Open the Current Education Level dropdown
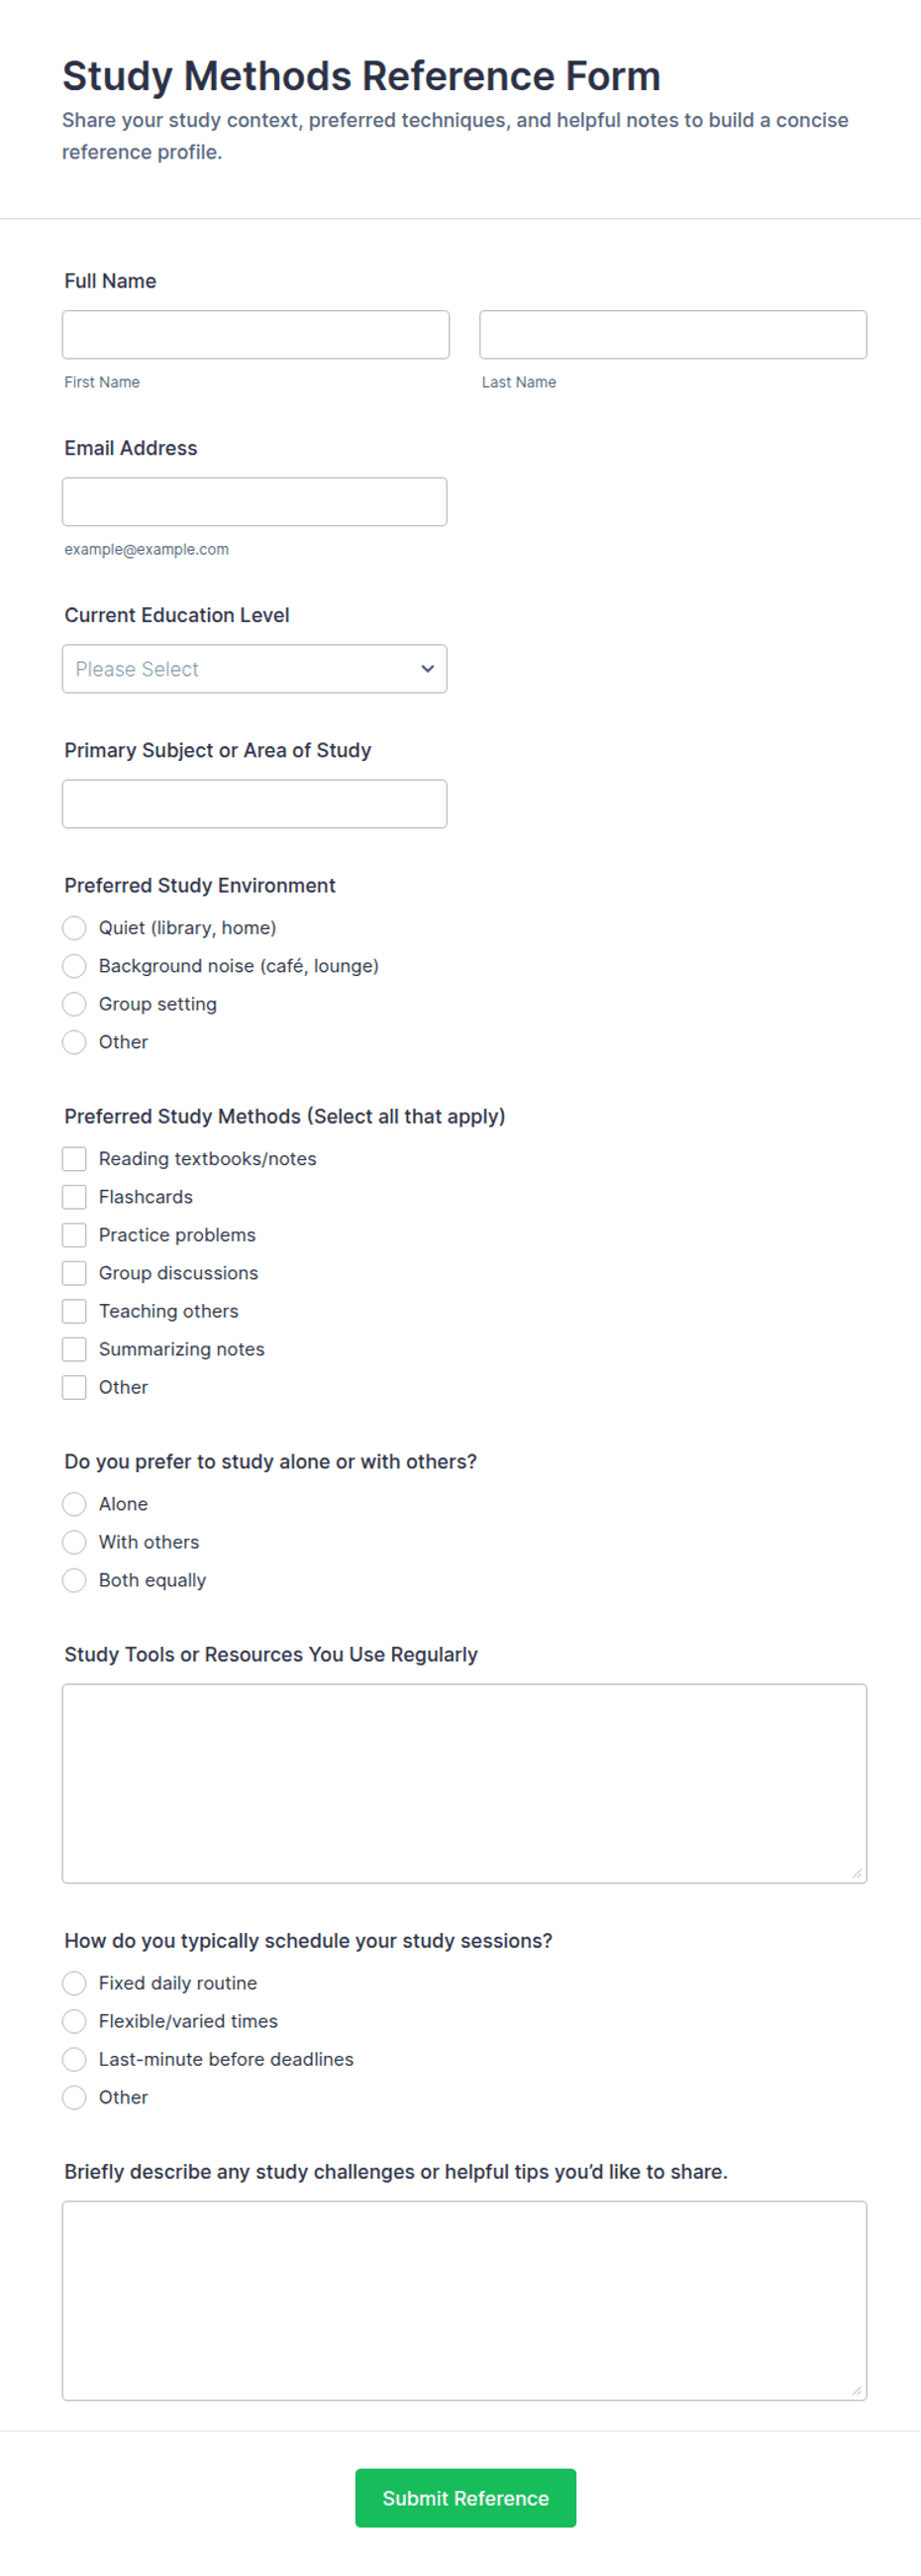The height and width of the screenshot is (2576, 921). tap(254, 668)
